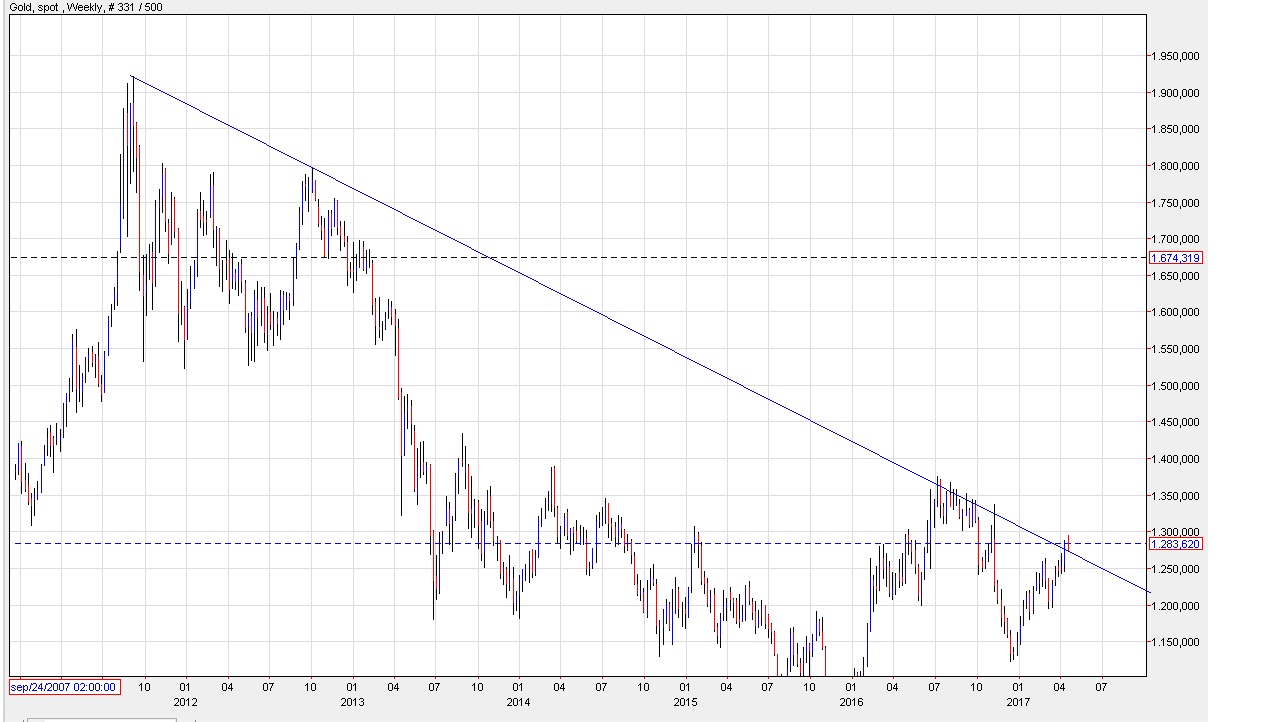Screen dimensions: 1274x722
Task: Click the 1.250,000 price axis label
Action: 1176,569
